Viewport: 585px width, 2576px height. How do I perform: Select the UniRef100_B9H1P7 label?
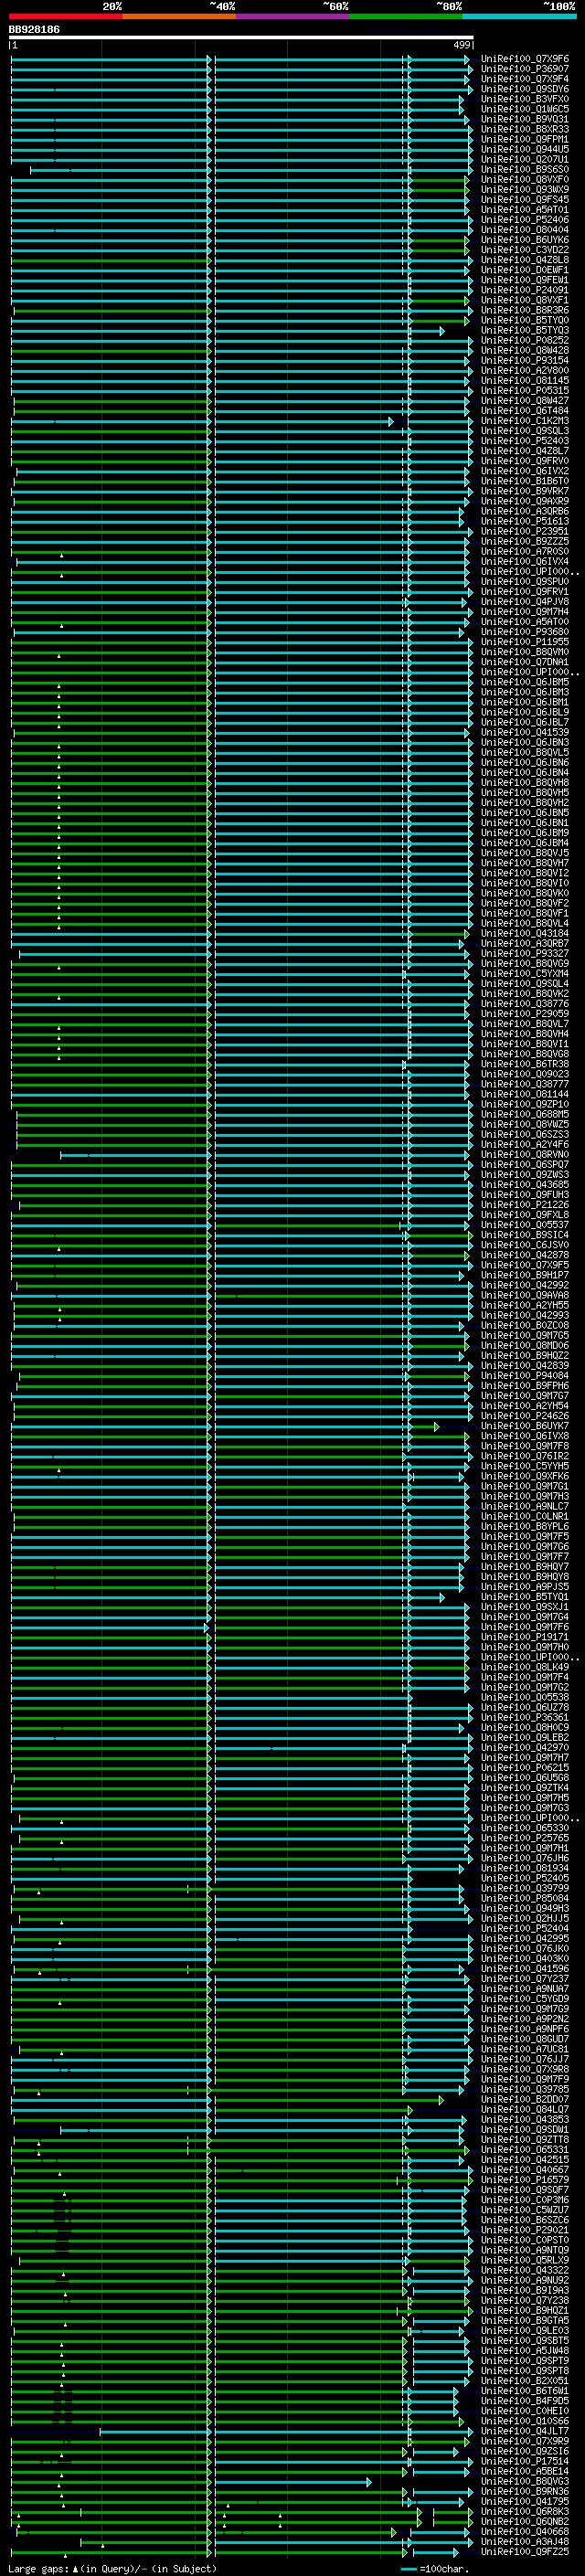(525, 1275)
